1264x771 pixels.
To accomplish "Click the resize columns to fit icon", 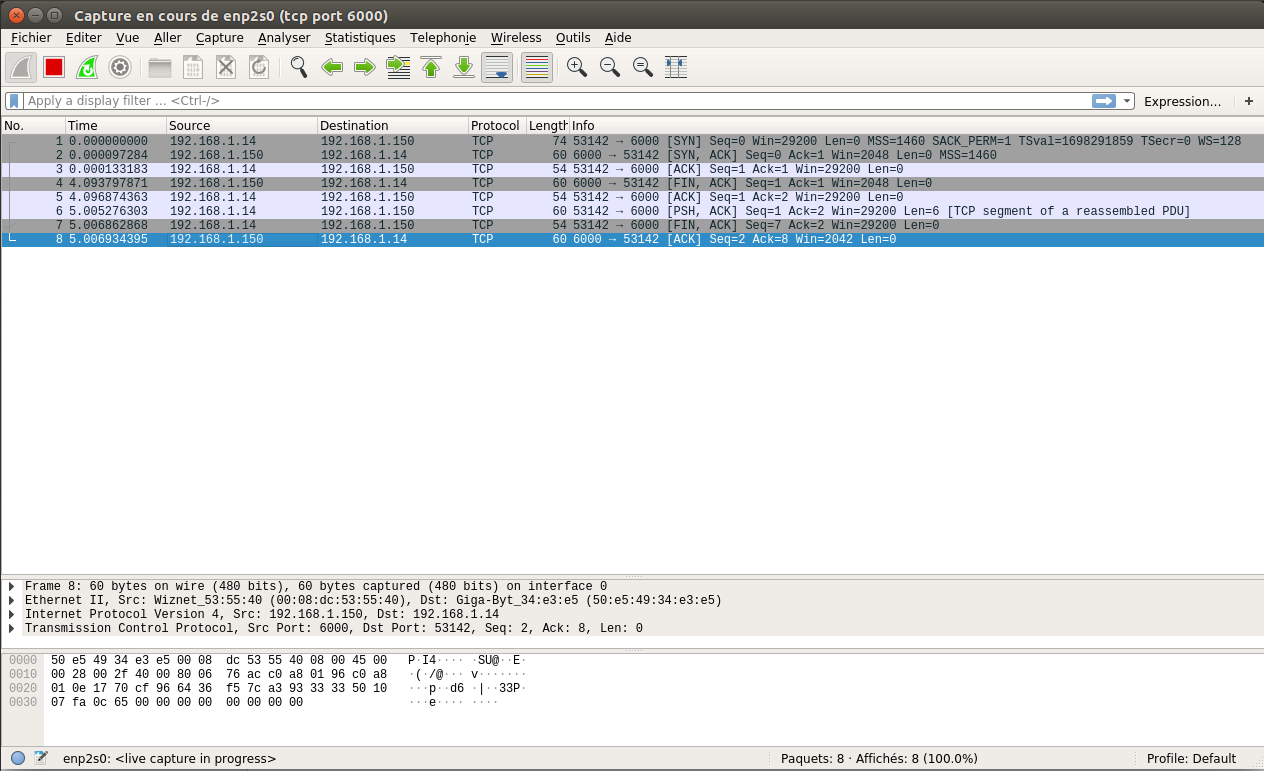I will click(676, 67).
